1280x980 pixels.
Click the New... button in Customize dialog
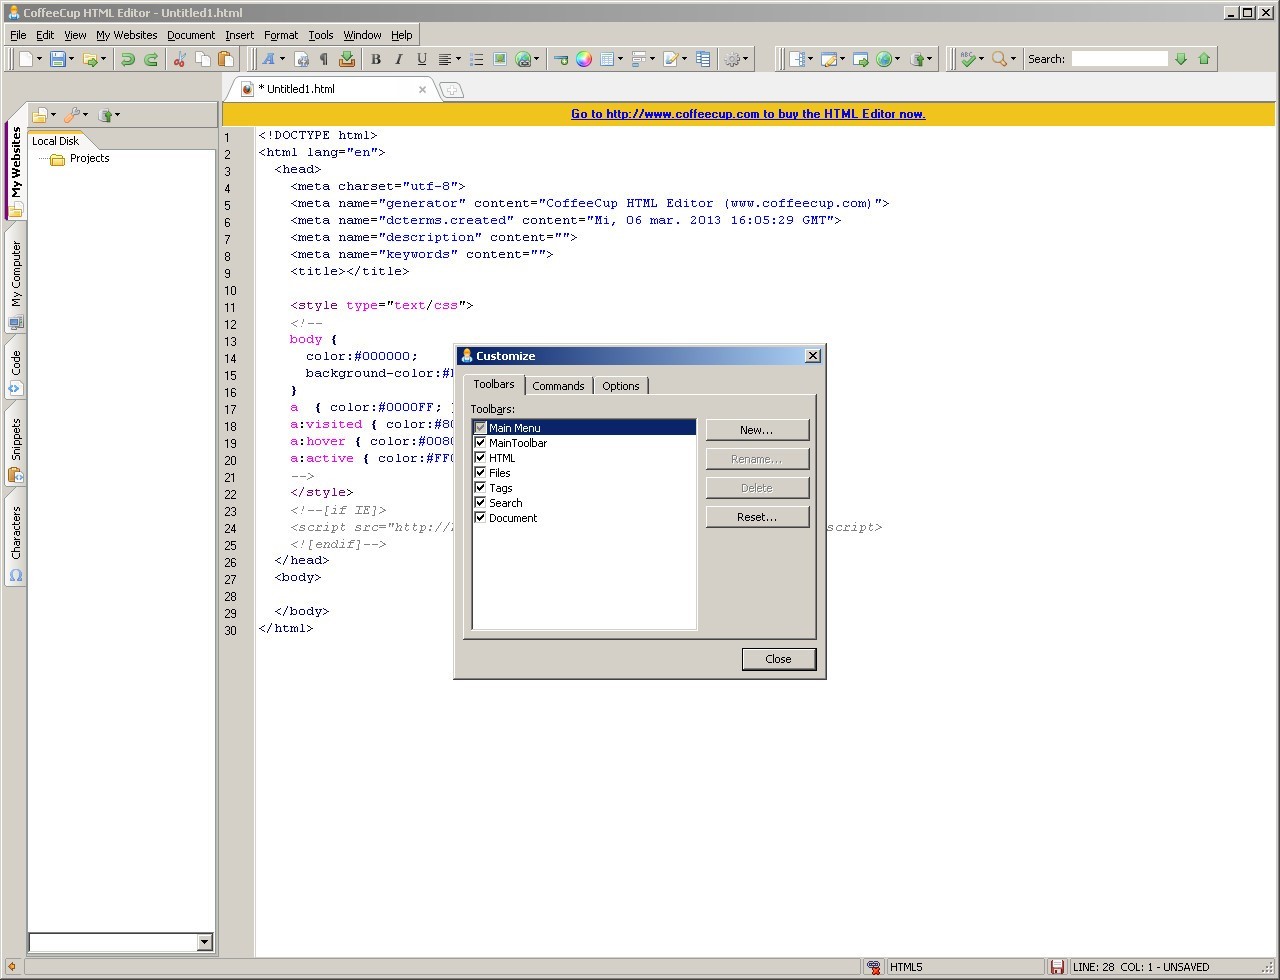pos(757,430)
